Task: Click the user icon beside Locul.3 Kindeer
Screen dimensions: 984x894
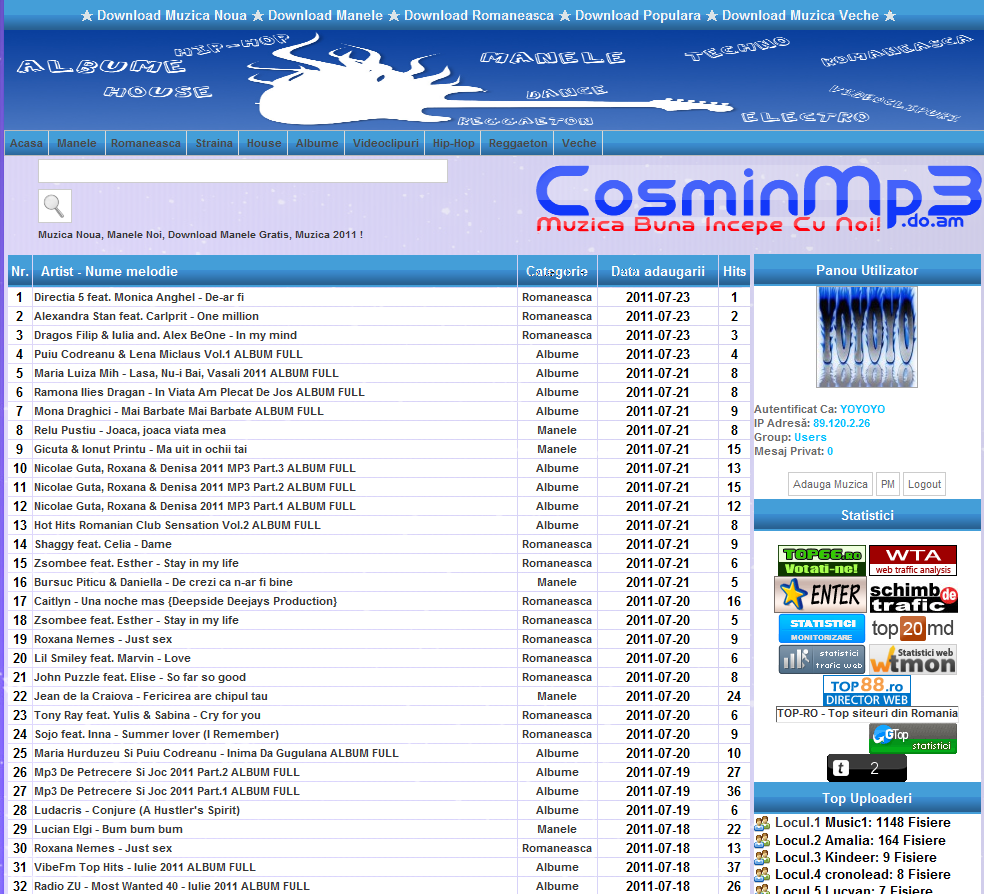Action: click(x=762, y=858)
